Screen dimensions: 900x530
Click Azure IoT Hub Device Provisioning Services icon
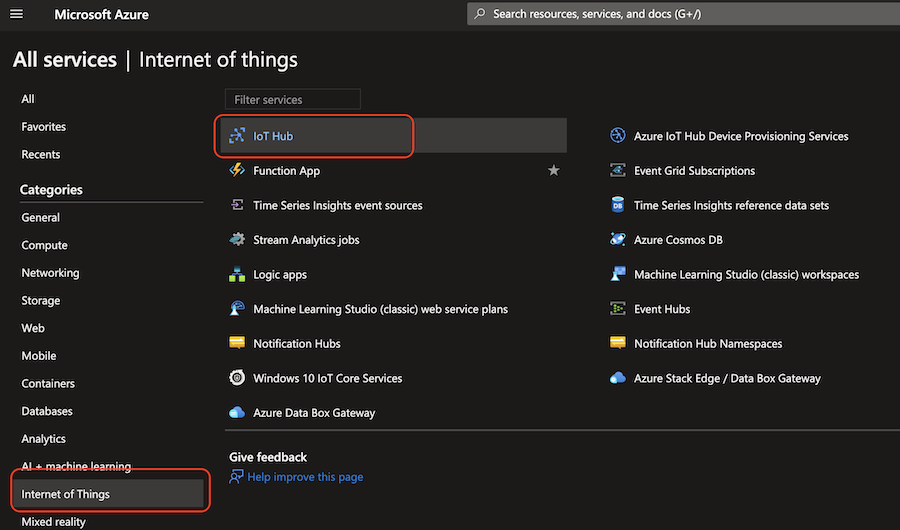(x=618, y=136)
